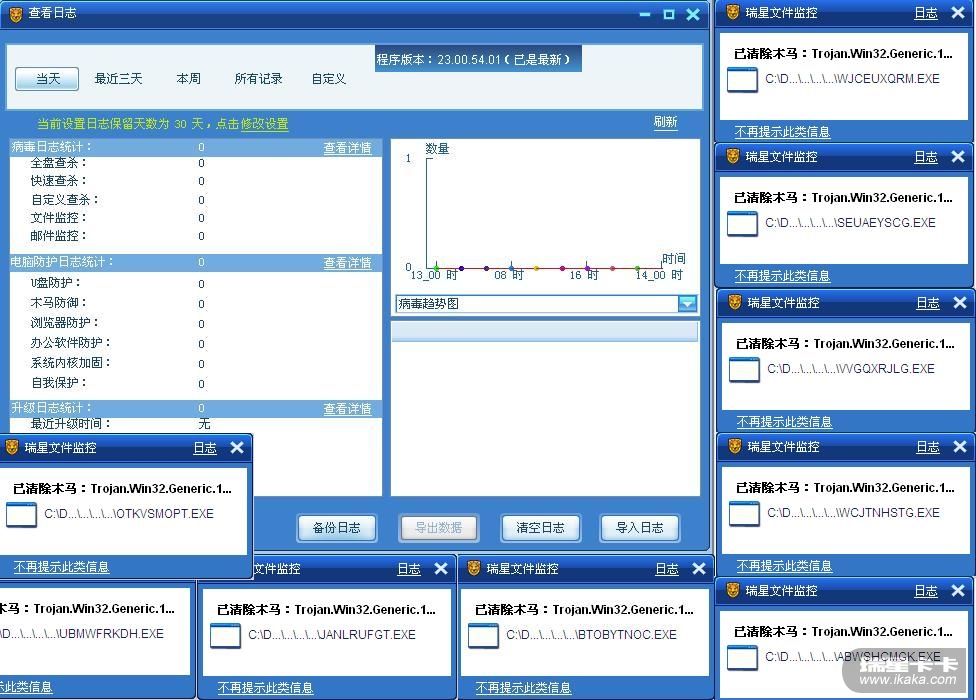
Task: Open 日志 link in OTKVSMOPT.EXE popup
Action: [205, 448]
